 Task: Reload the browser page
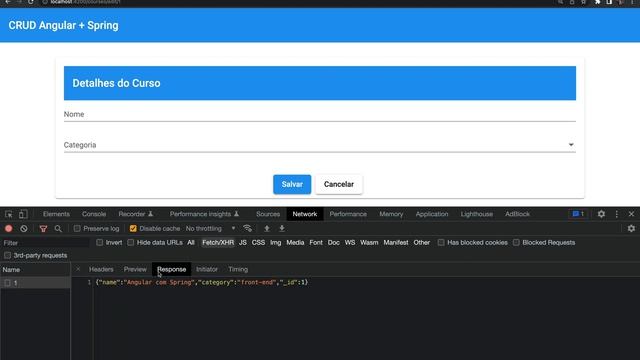(x=31, y=2)
